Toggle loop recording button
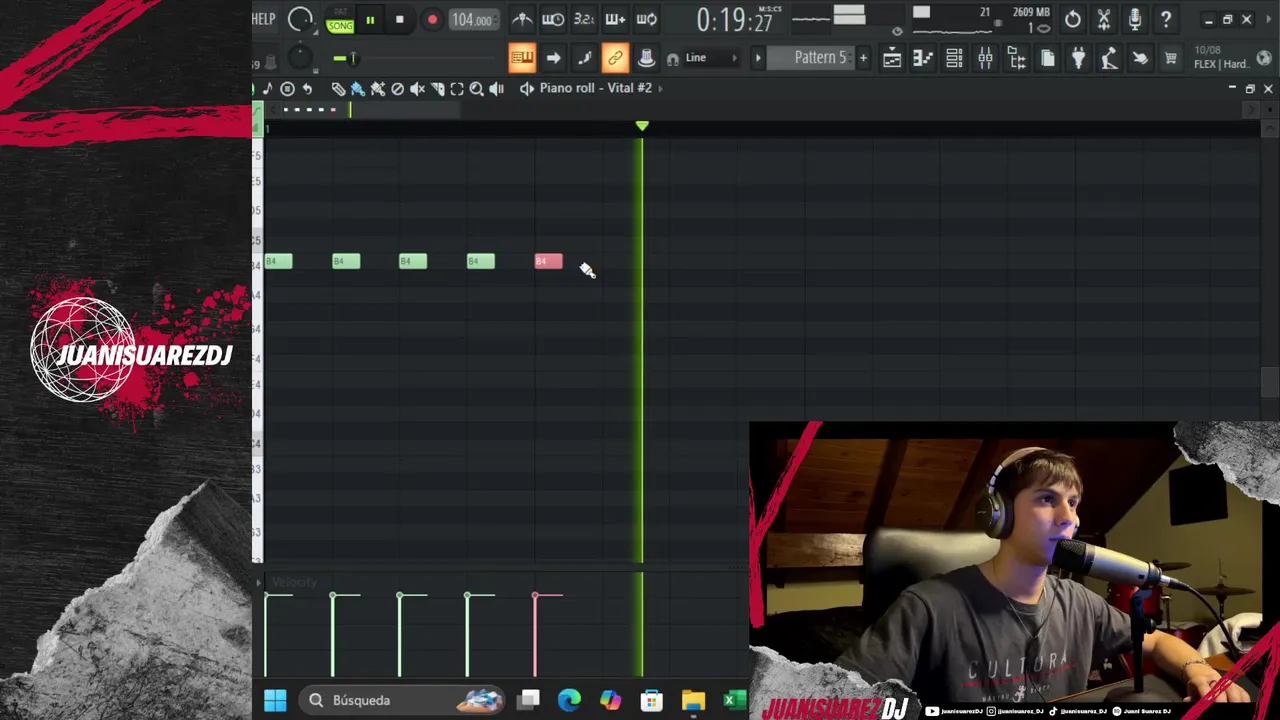The image size is (1280, 720). [x=647, y=19]
